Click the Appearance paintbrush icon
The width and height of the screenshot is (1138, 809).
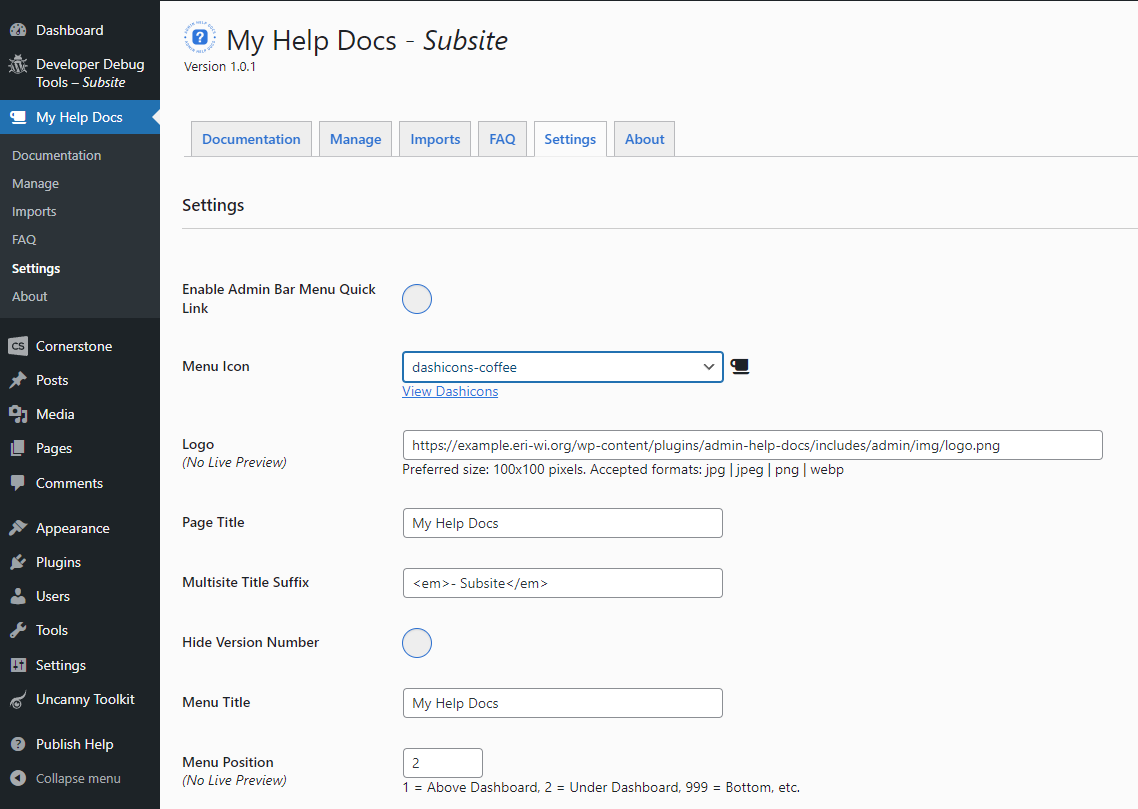click(17, 527)
